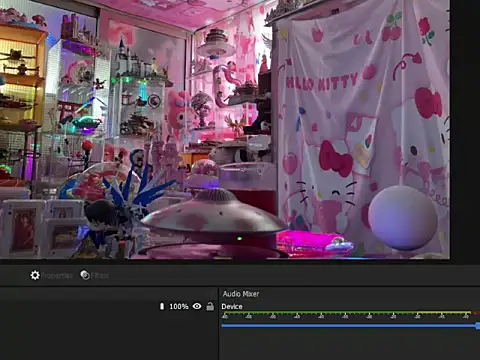This screenshot has height=360, width=480.
Task: Open source Properties with the gear button
Action: coord(51,275)
